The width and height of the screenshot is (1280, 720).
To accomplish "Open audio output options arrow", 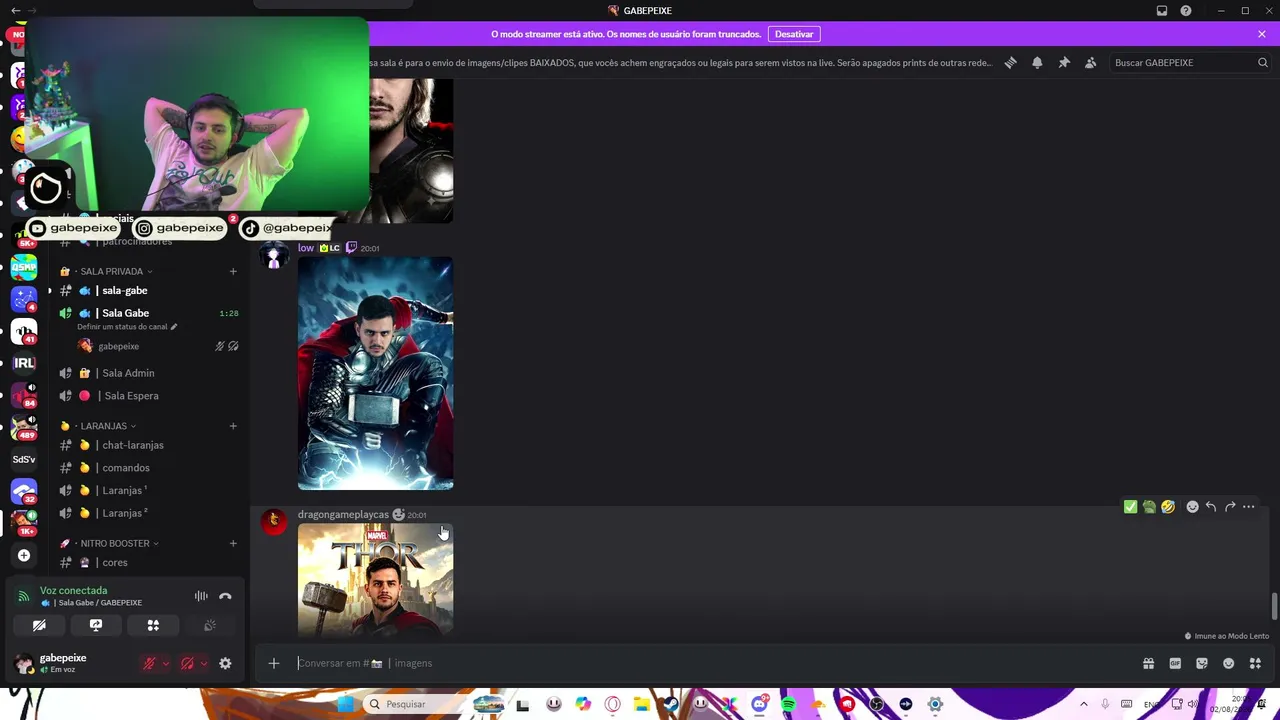I will [203, 663].
